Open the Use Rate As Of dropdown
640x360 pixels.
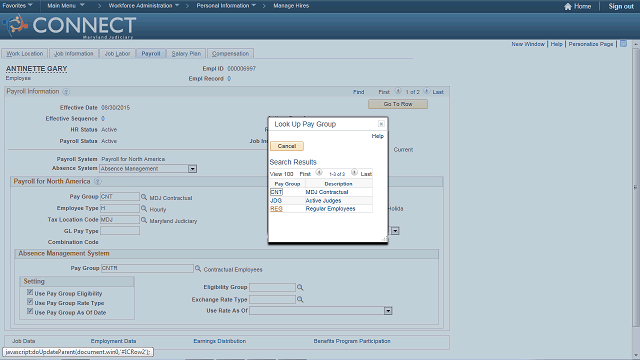click(388, 311)
